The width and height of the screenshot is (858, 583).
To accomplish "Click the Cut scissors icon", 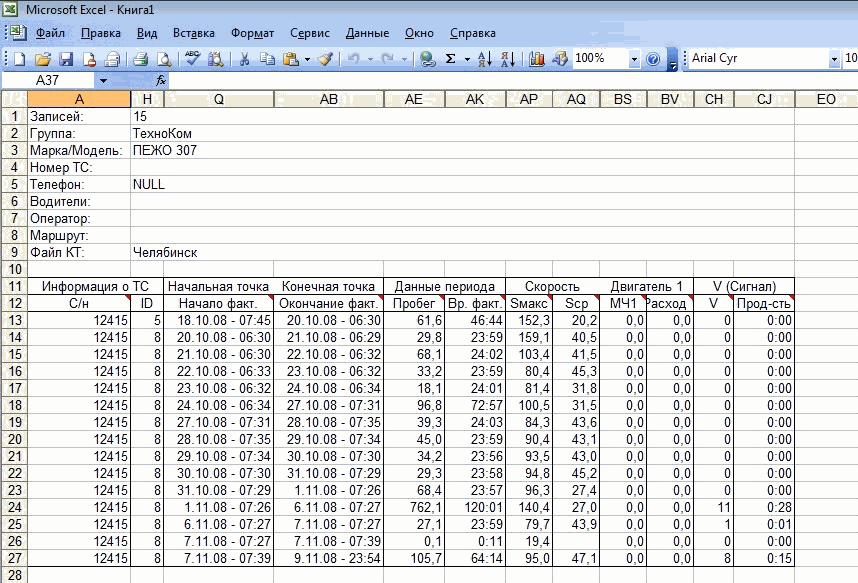I will [243, 59].
